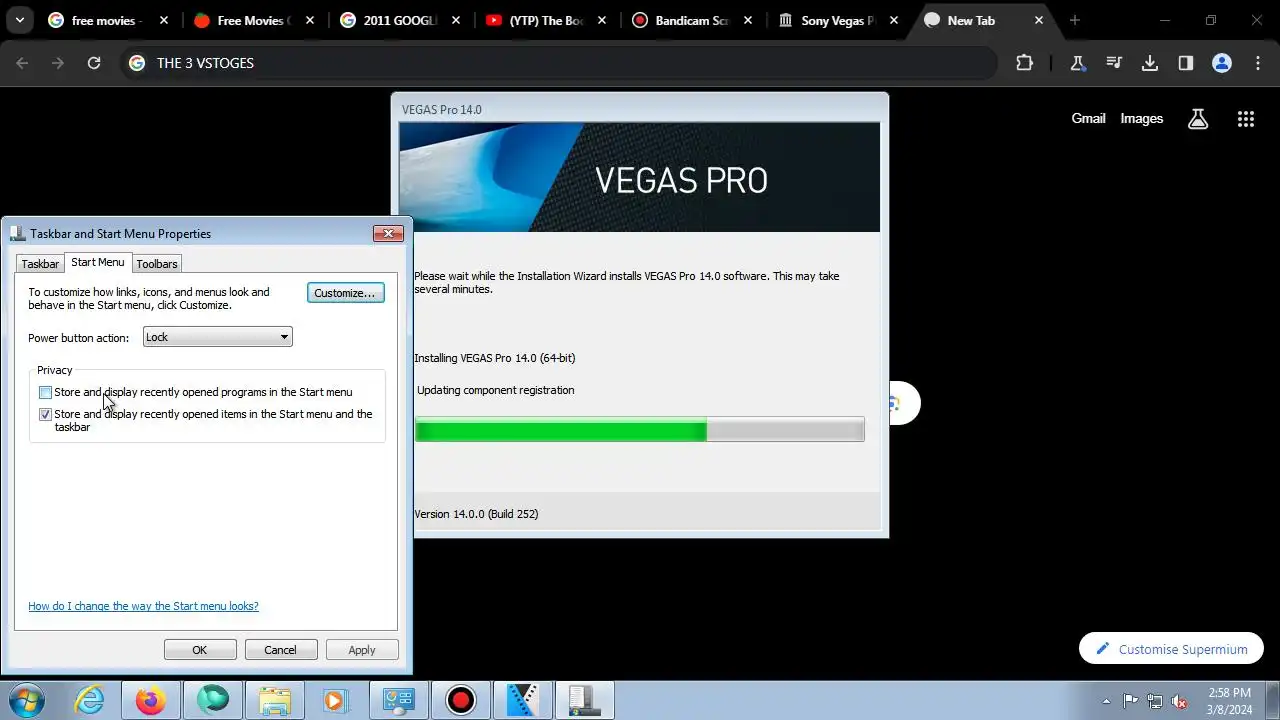The image size is (1280, 720).
Task: Open the VEGAS Pro taskbar icon
Action: pos(523,700)
